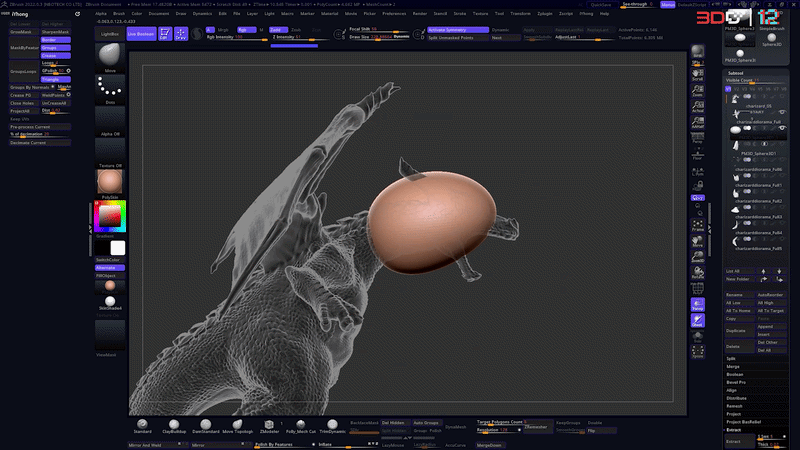Open the Preferences menu

394,13
